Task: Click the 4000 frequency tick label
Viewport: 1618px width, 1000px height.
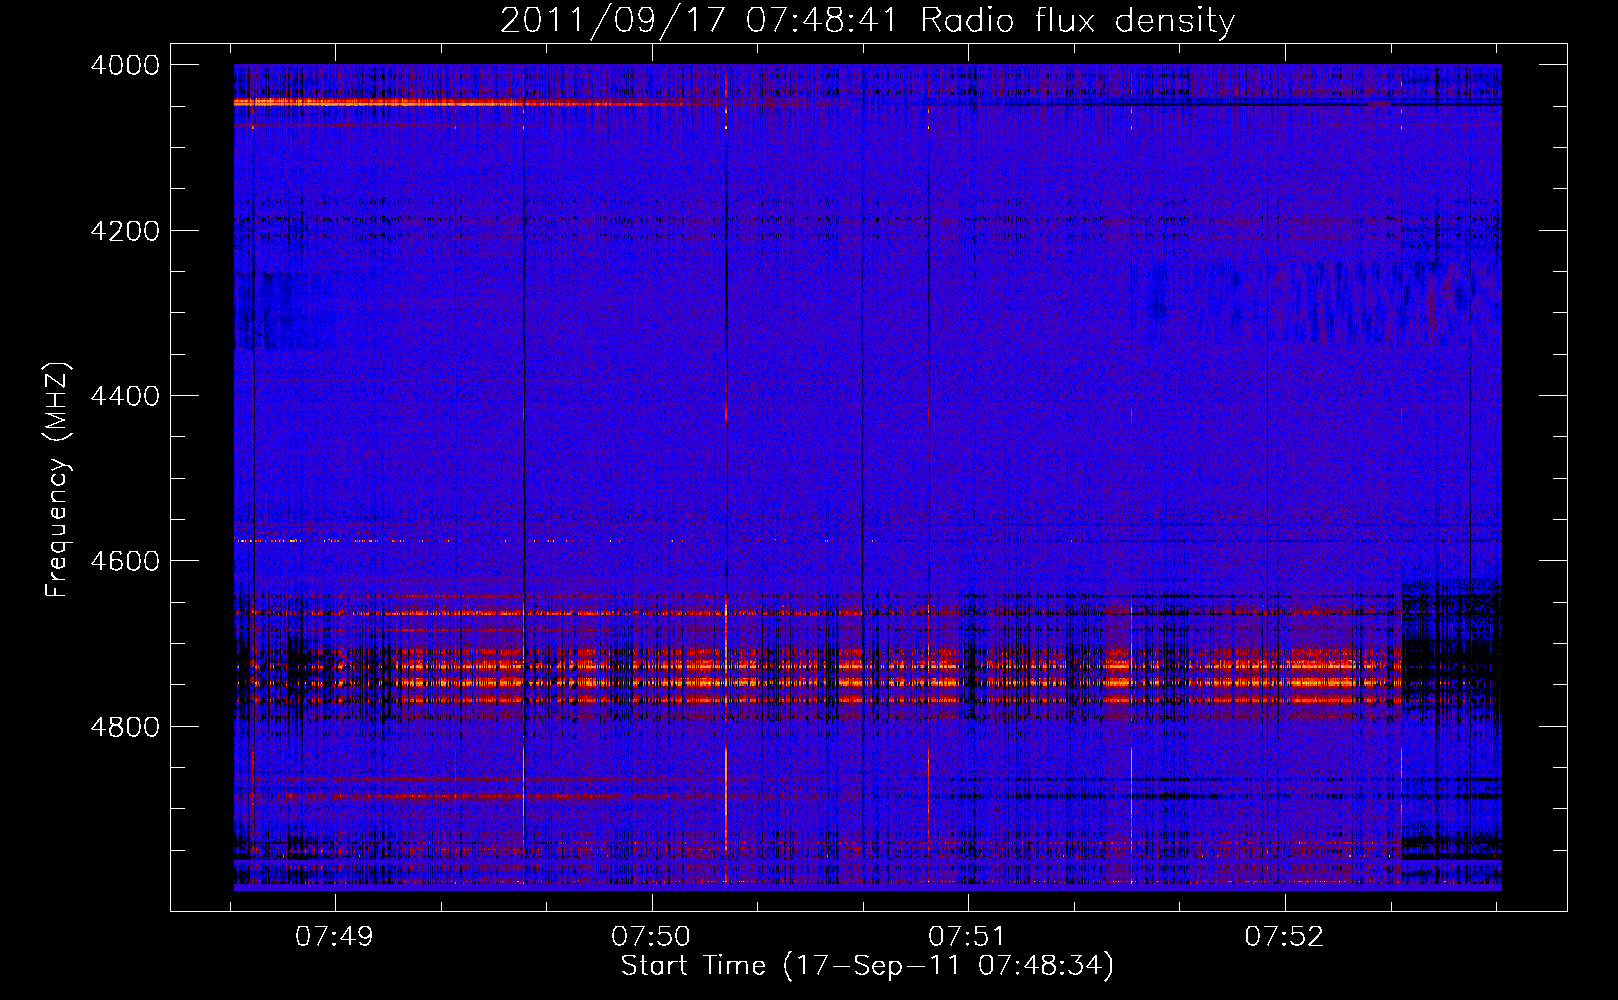Action: point(125,65)
